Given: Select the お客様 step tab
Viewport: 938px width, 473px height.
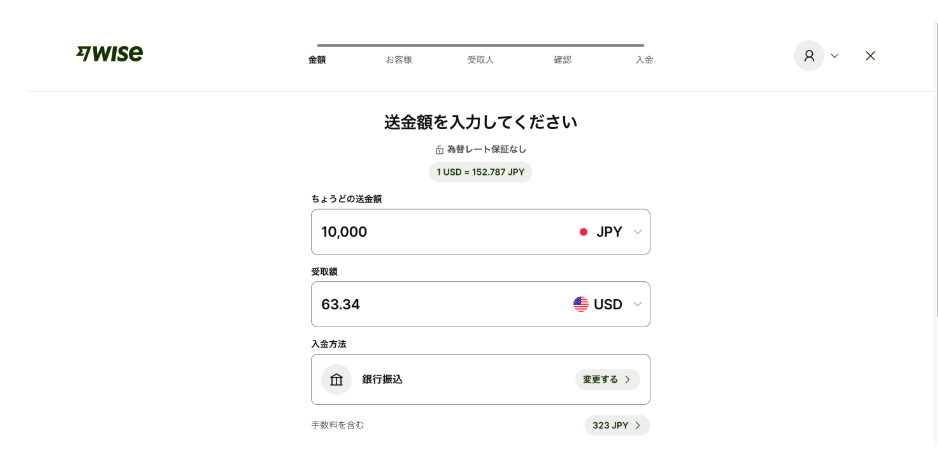Looking at the screenshot, I should (x=398, y=60).
